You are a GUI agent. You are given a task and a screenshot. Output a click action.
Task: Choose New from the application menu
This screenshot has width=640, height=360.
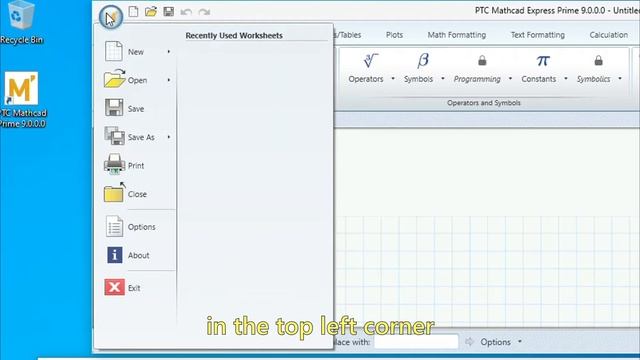pyautogui.click(x=137, y=52)
